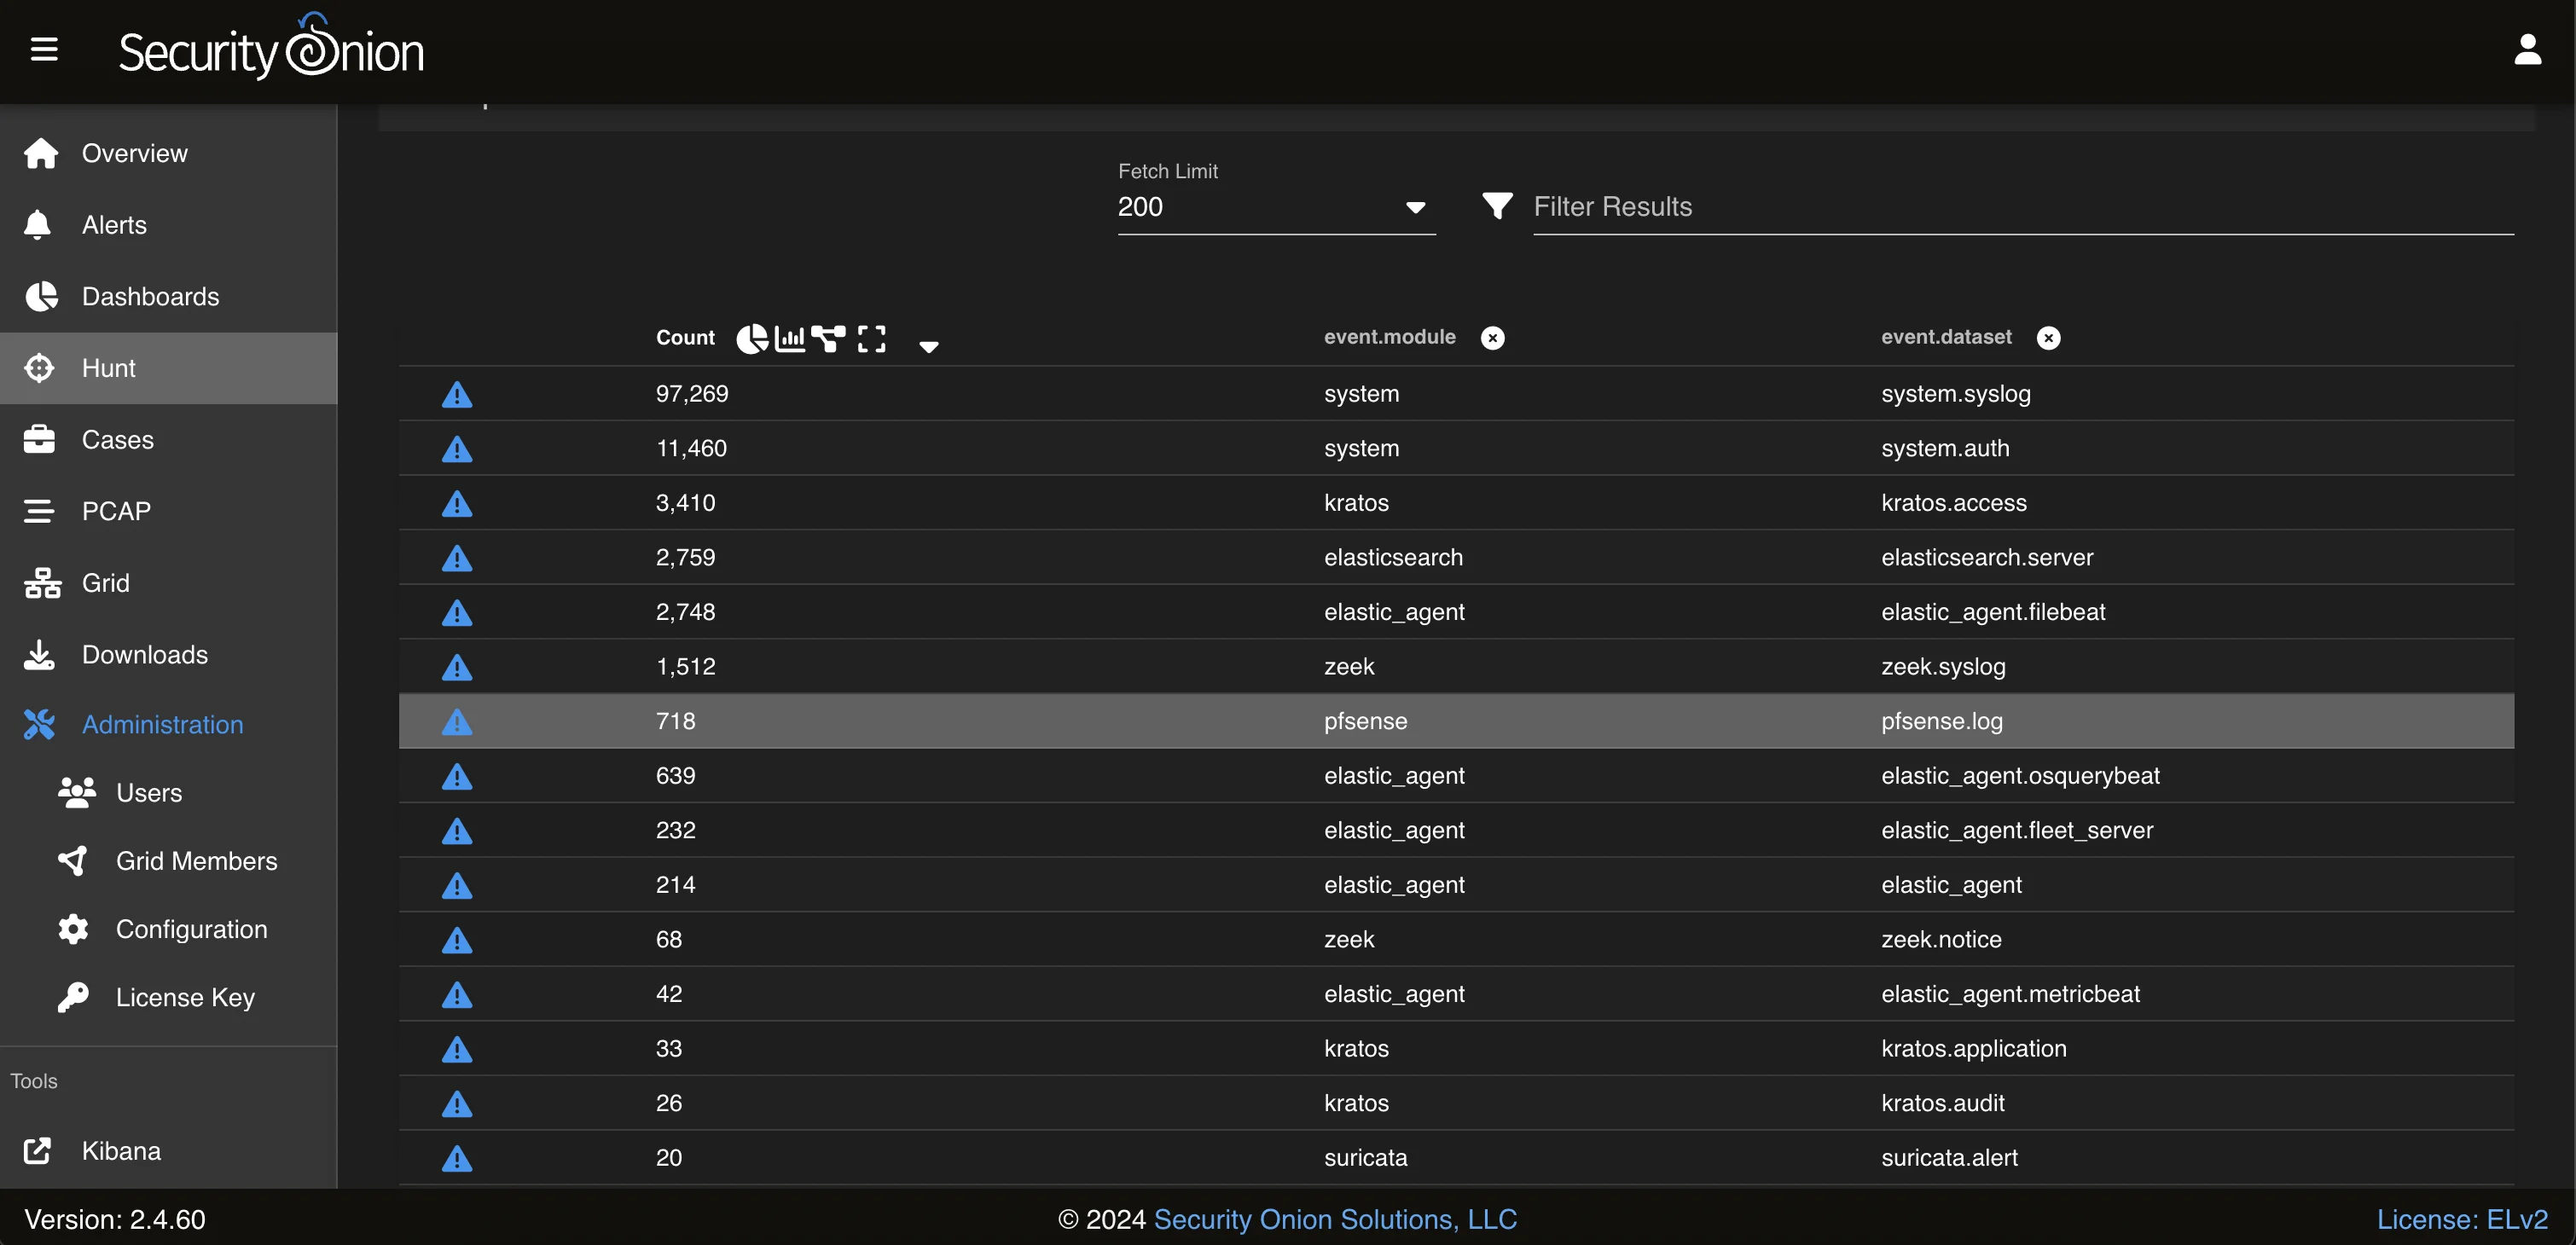Click alert triangle for zeek.notice row

pyautogui.click(x=457, y=940)
